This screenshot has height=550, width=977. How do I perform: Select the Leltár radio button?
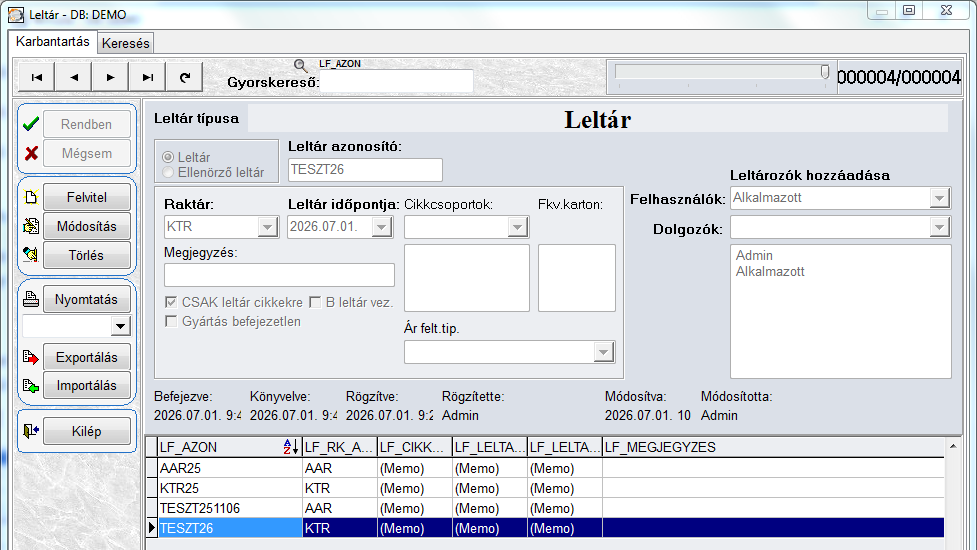(168, 157)
